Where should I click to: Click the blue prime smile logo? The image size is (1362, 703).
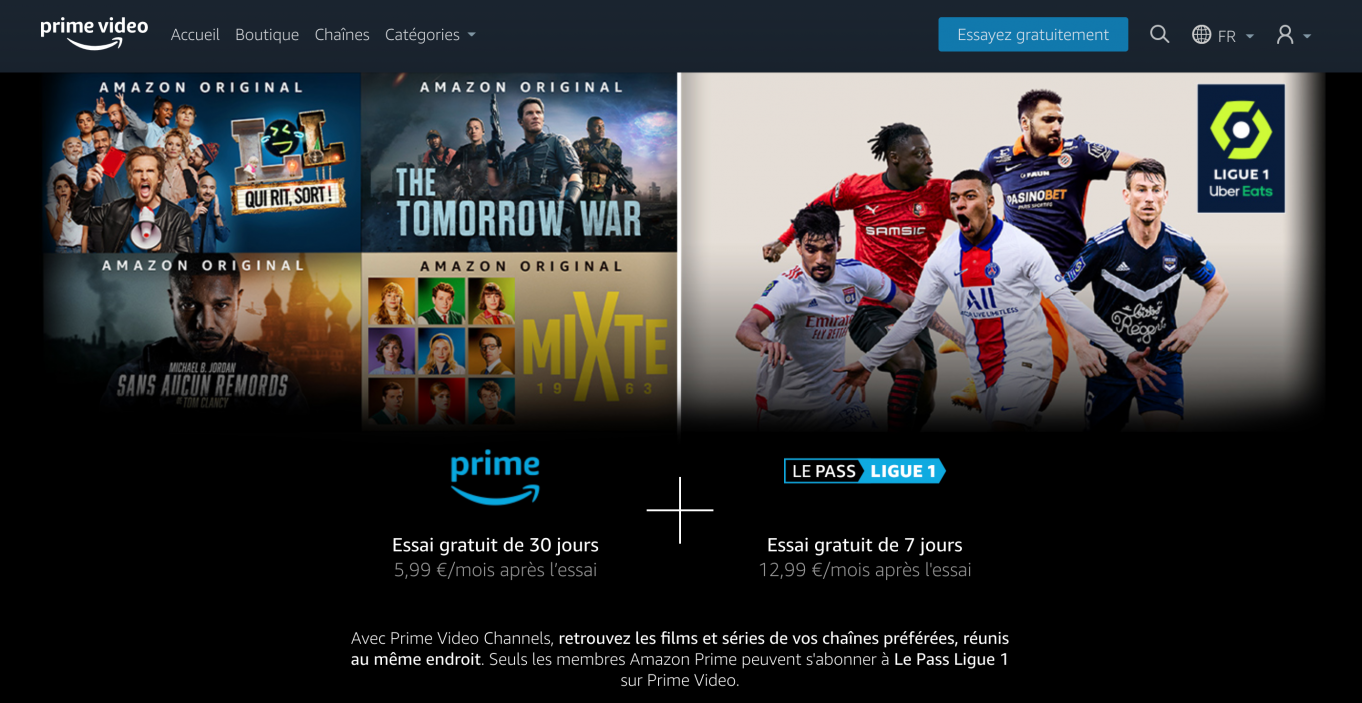point(495,477)
